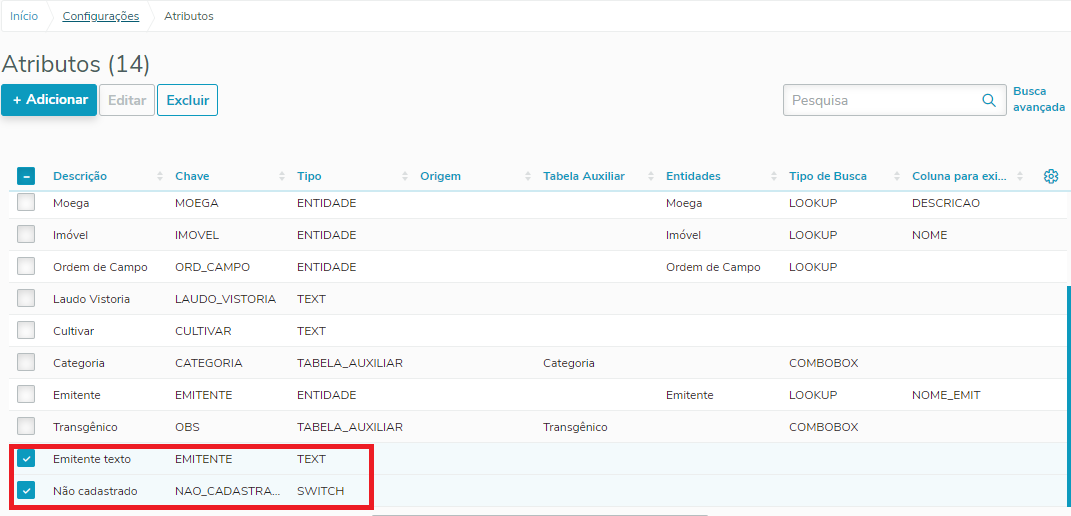
Task: Sort by Tipo column arrows
Action: (x=405, y=176)
